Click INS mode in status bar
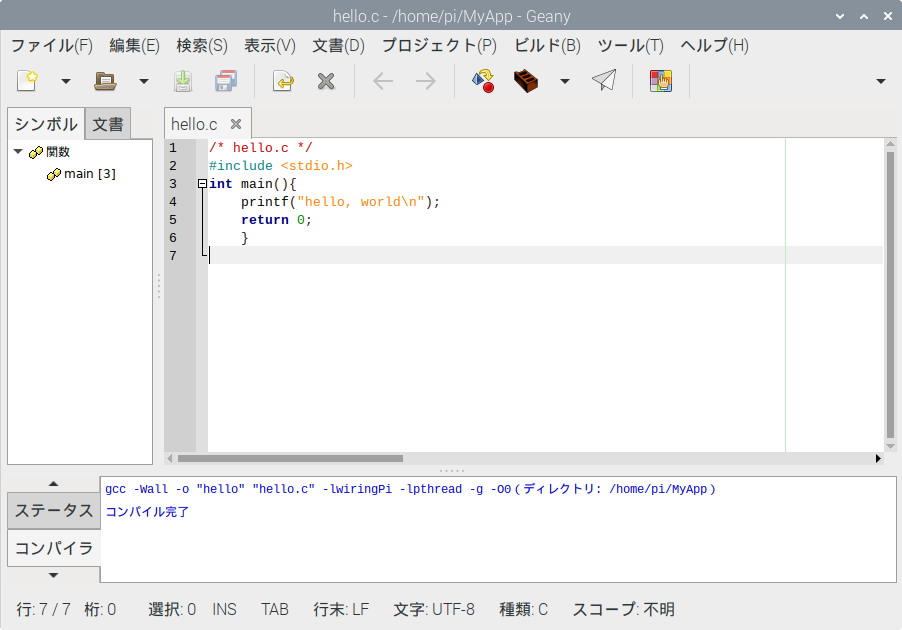The image size is (902, 630). (224, 609)
